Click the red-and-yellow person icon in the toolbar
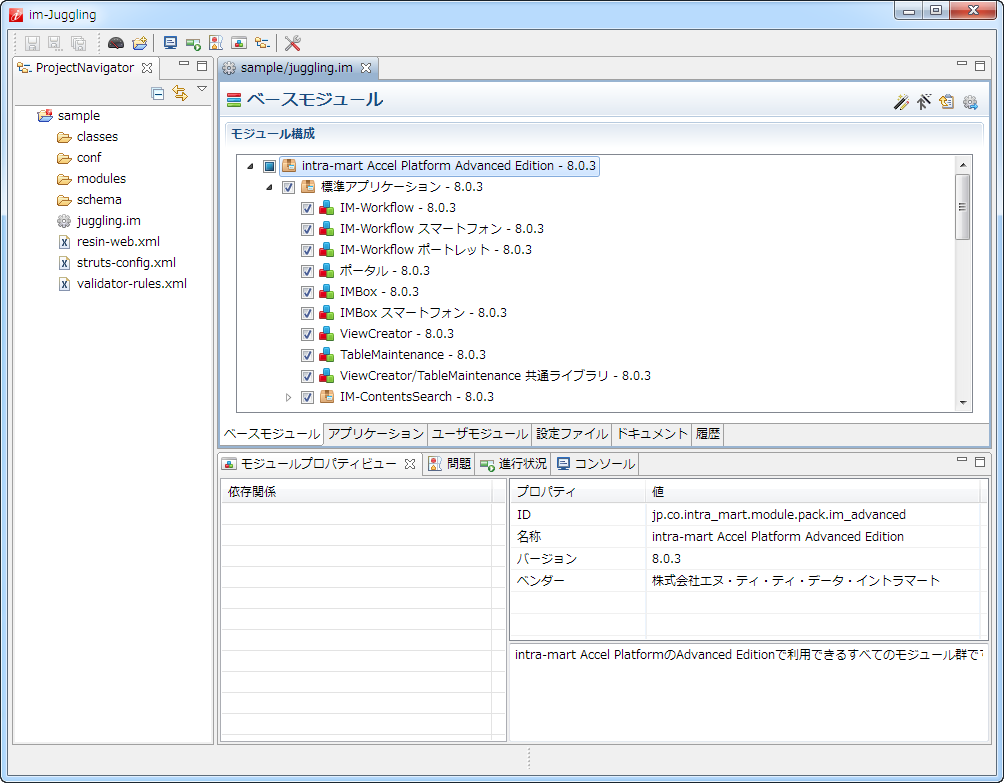Image resolution: width=1004 pixels, height=783 pixels. click(216, 43)
